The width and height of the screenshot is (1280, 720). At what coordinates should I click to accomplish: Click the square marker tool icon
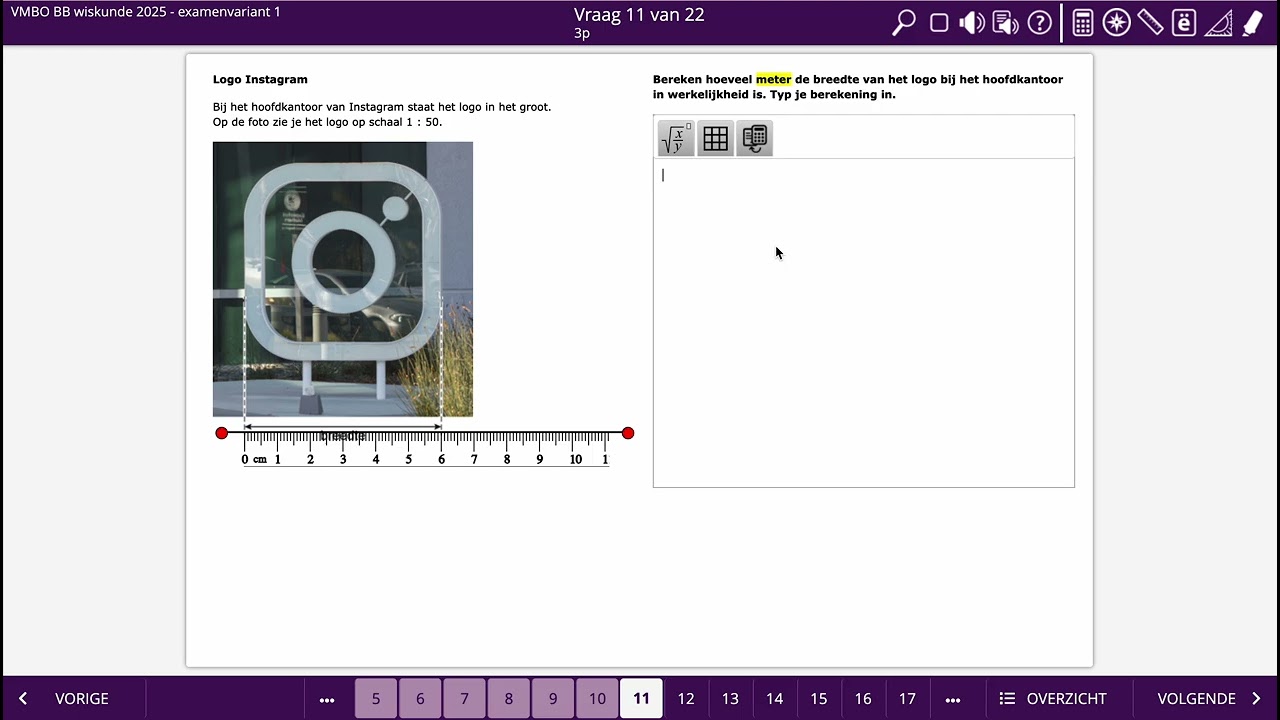click(x=939, y=23)
